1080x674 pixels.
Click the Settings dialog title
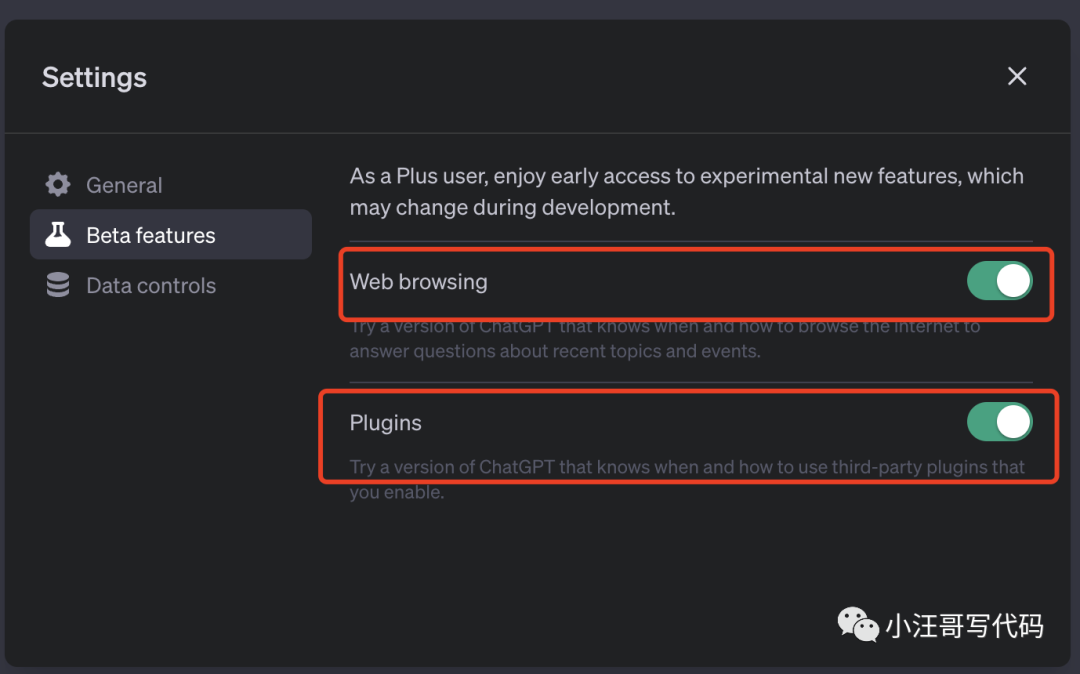94,78
